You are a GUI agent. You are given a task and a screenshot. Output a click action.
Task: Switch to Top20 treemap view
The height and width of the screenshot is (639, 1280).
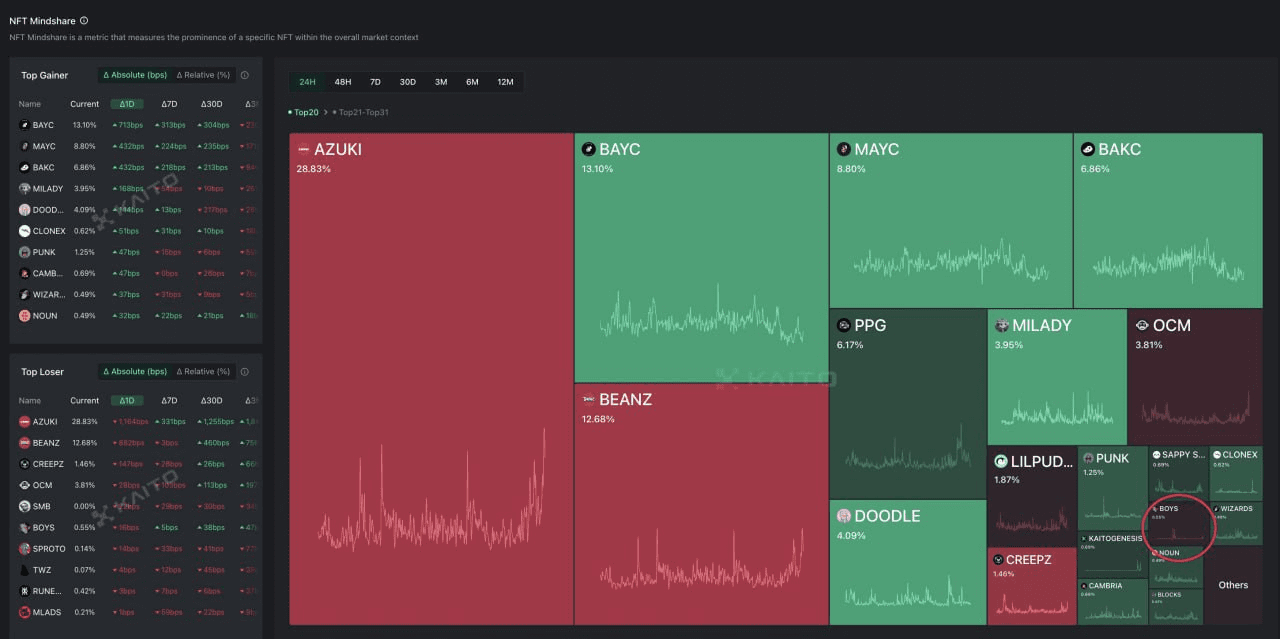[303, 112]
